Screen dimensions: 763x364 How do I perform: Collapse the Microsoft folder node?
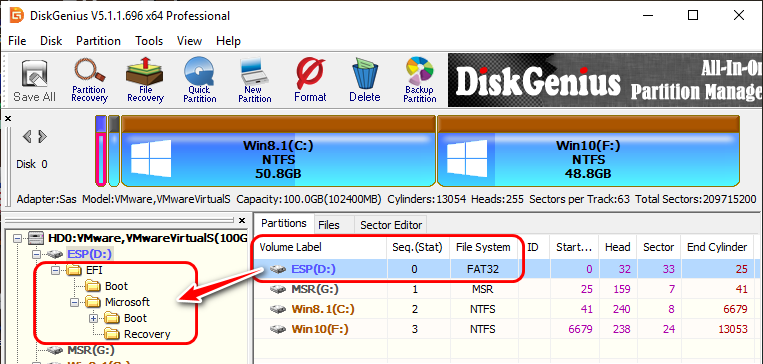point(74,302)
